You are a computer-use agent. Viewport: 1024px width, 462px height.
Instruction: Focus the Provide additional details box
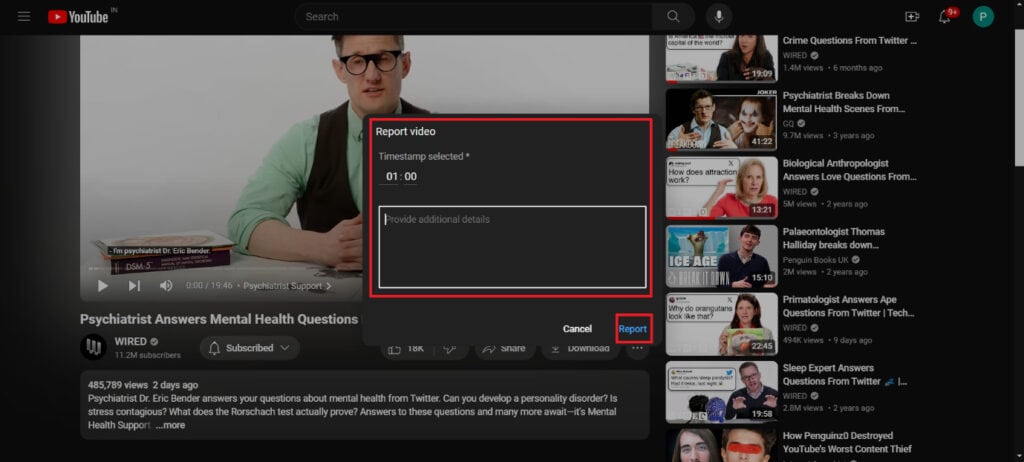pyautogui.click(x=512, y=247)
